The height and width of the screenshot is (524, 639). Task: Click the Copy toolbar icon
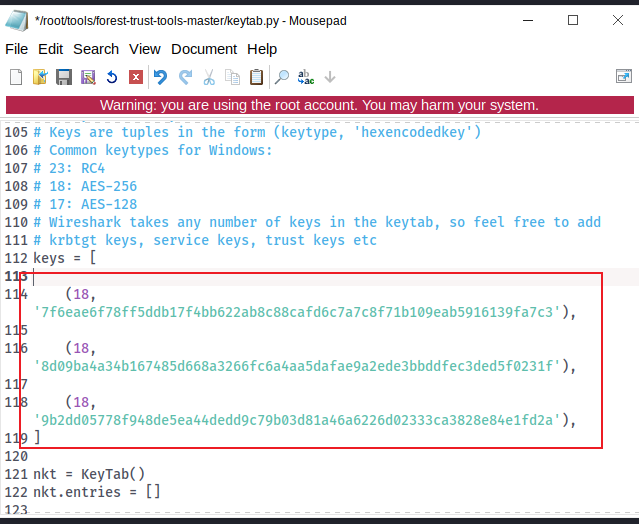click(233, 77)
